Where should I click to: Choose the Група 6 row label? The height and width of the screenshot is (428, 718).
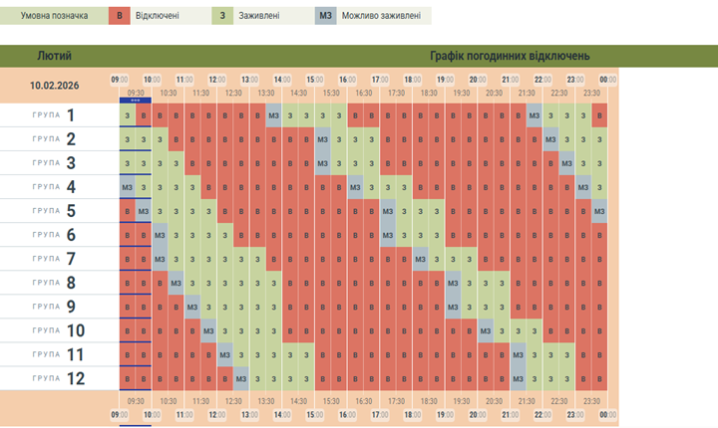tap(54, 235)
